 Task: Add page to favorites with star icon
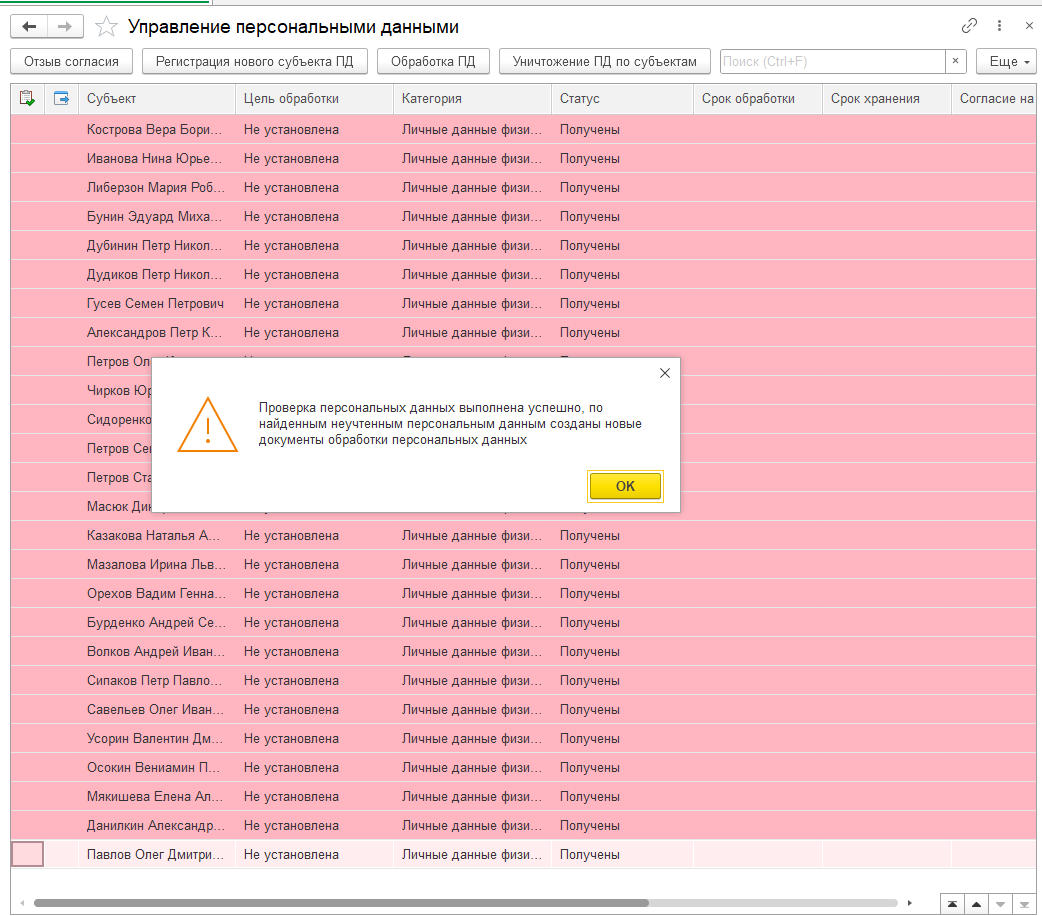[106, 27]
